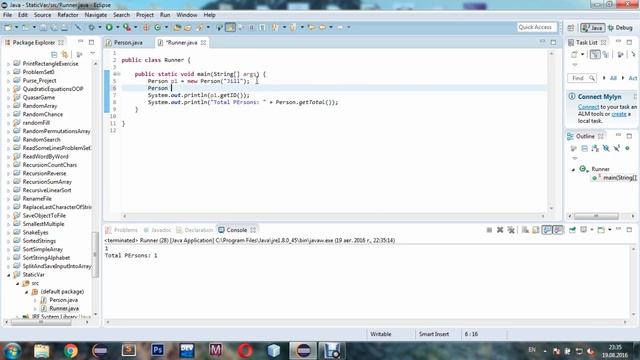Screen dimensions: 640x360
Task: Open Photoshop from the taskbar
Action: click(x=157, y=350)
